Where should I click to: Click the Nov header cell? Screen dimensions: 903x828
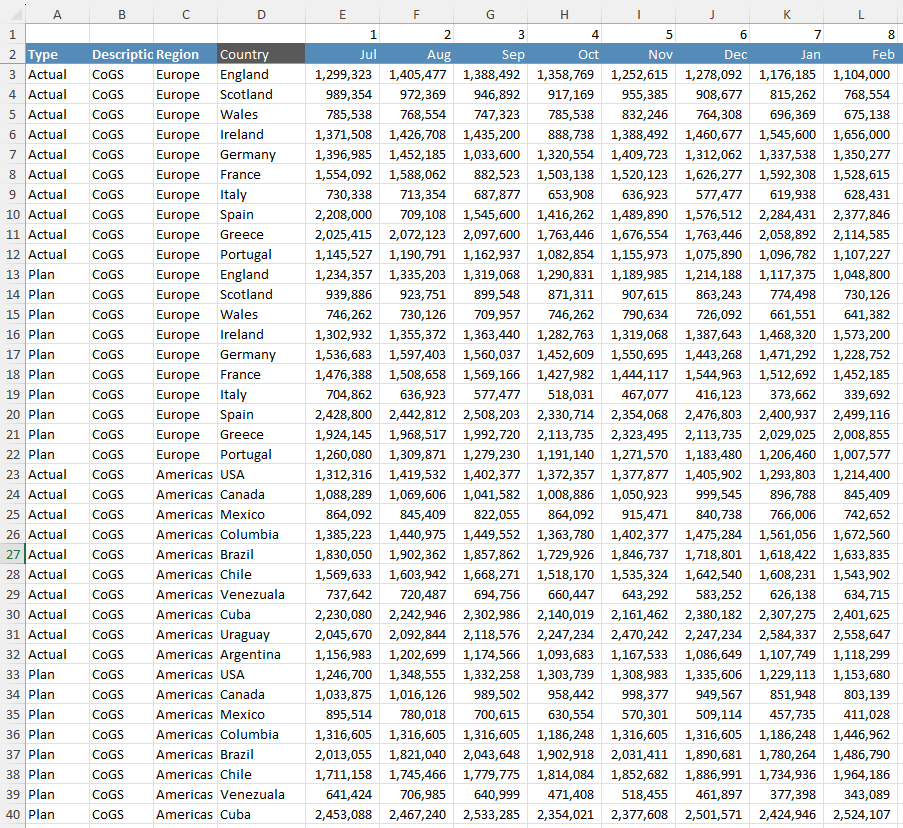[638, 54]
